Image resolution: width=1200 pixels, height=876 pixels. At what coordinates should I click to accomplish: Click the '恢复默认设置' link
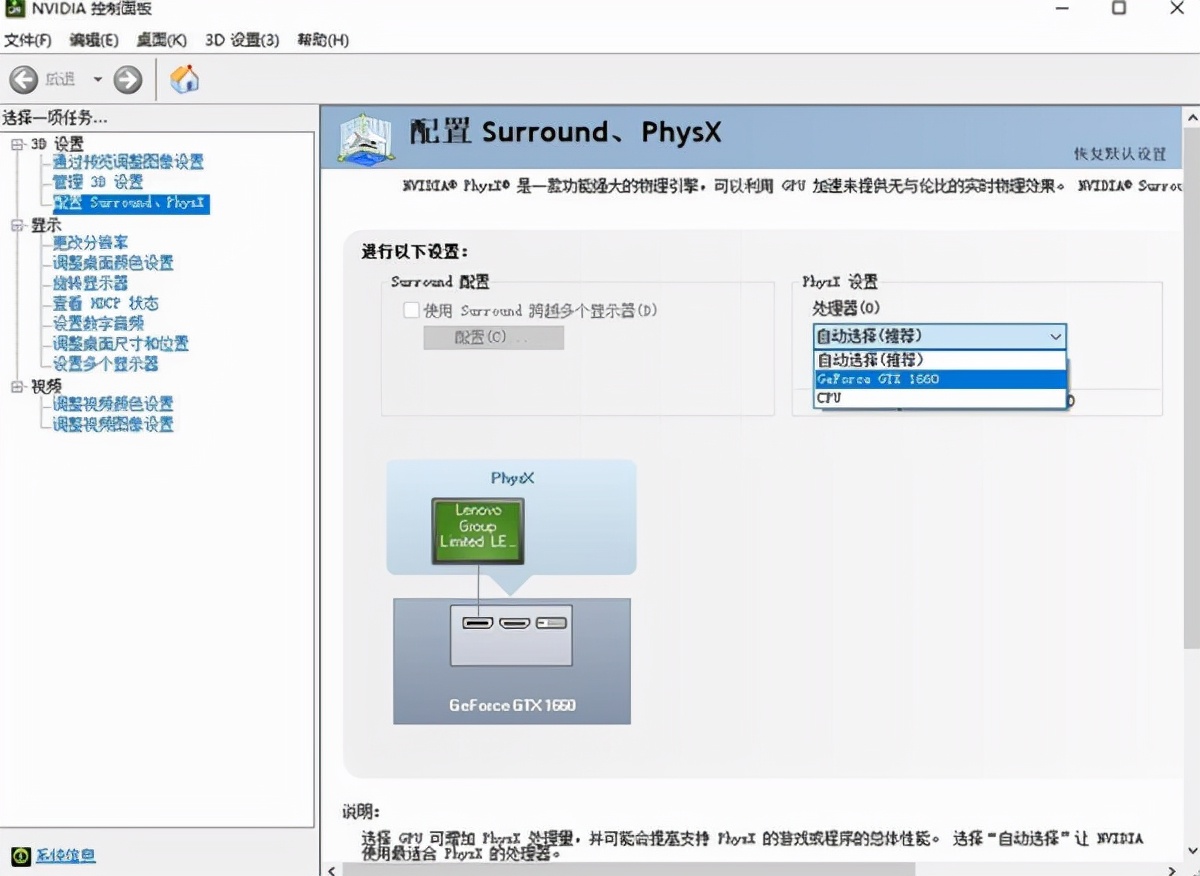(x=1118, y=153)
